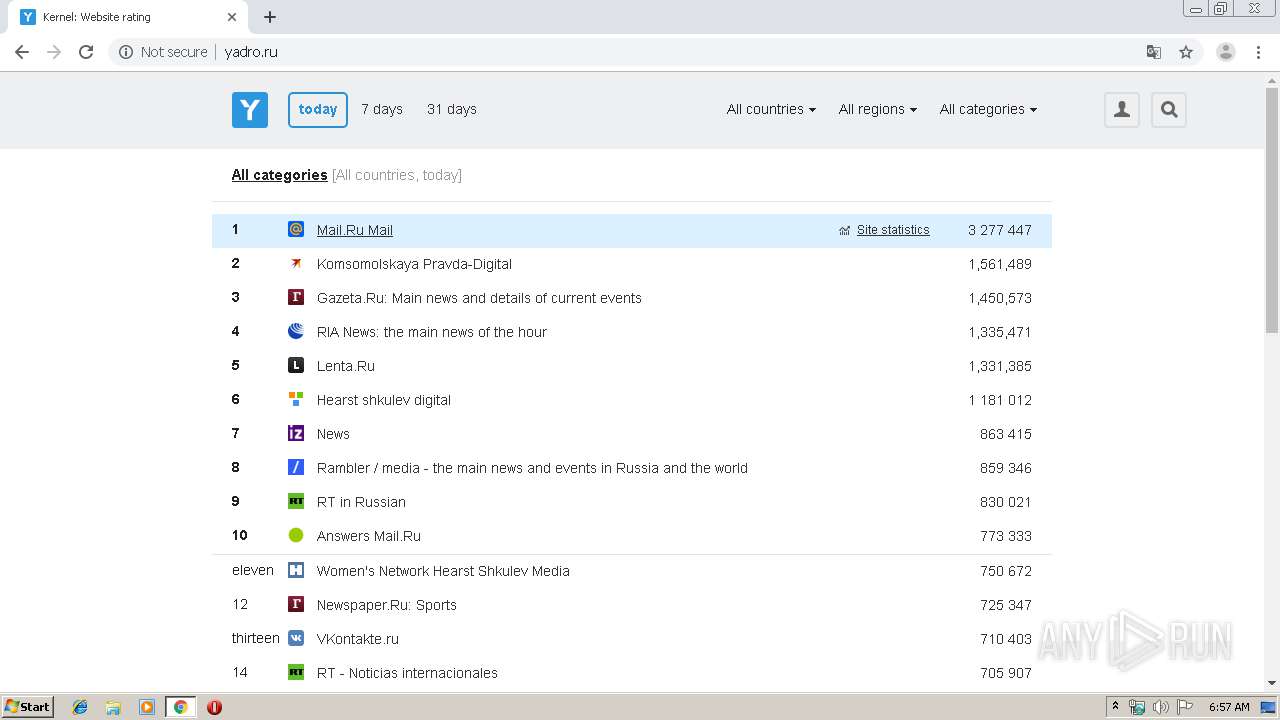Click the Mail.Ru Mail site favicon

click(x=296, y=229)
